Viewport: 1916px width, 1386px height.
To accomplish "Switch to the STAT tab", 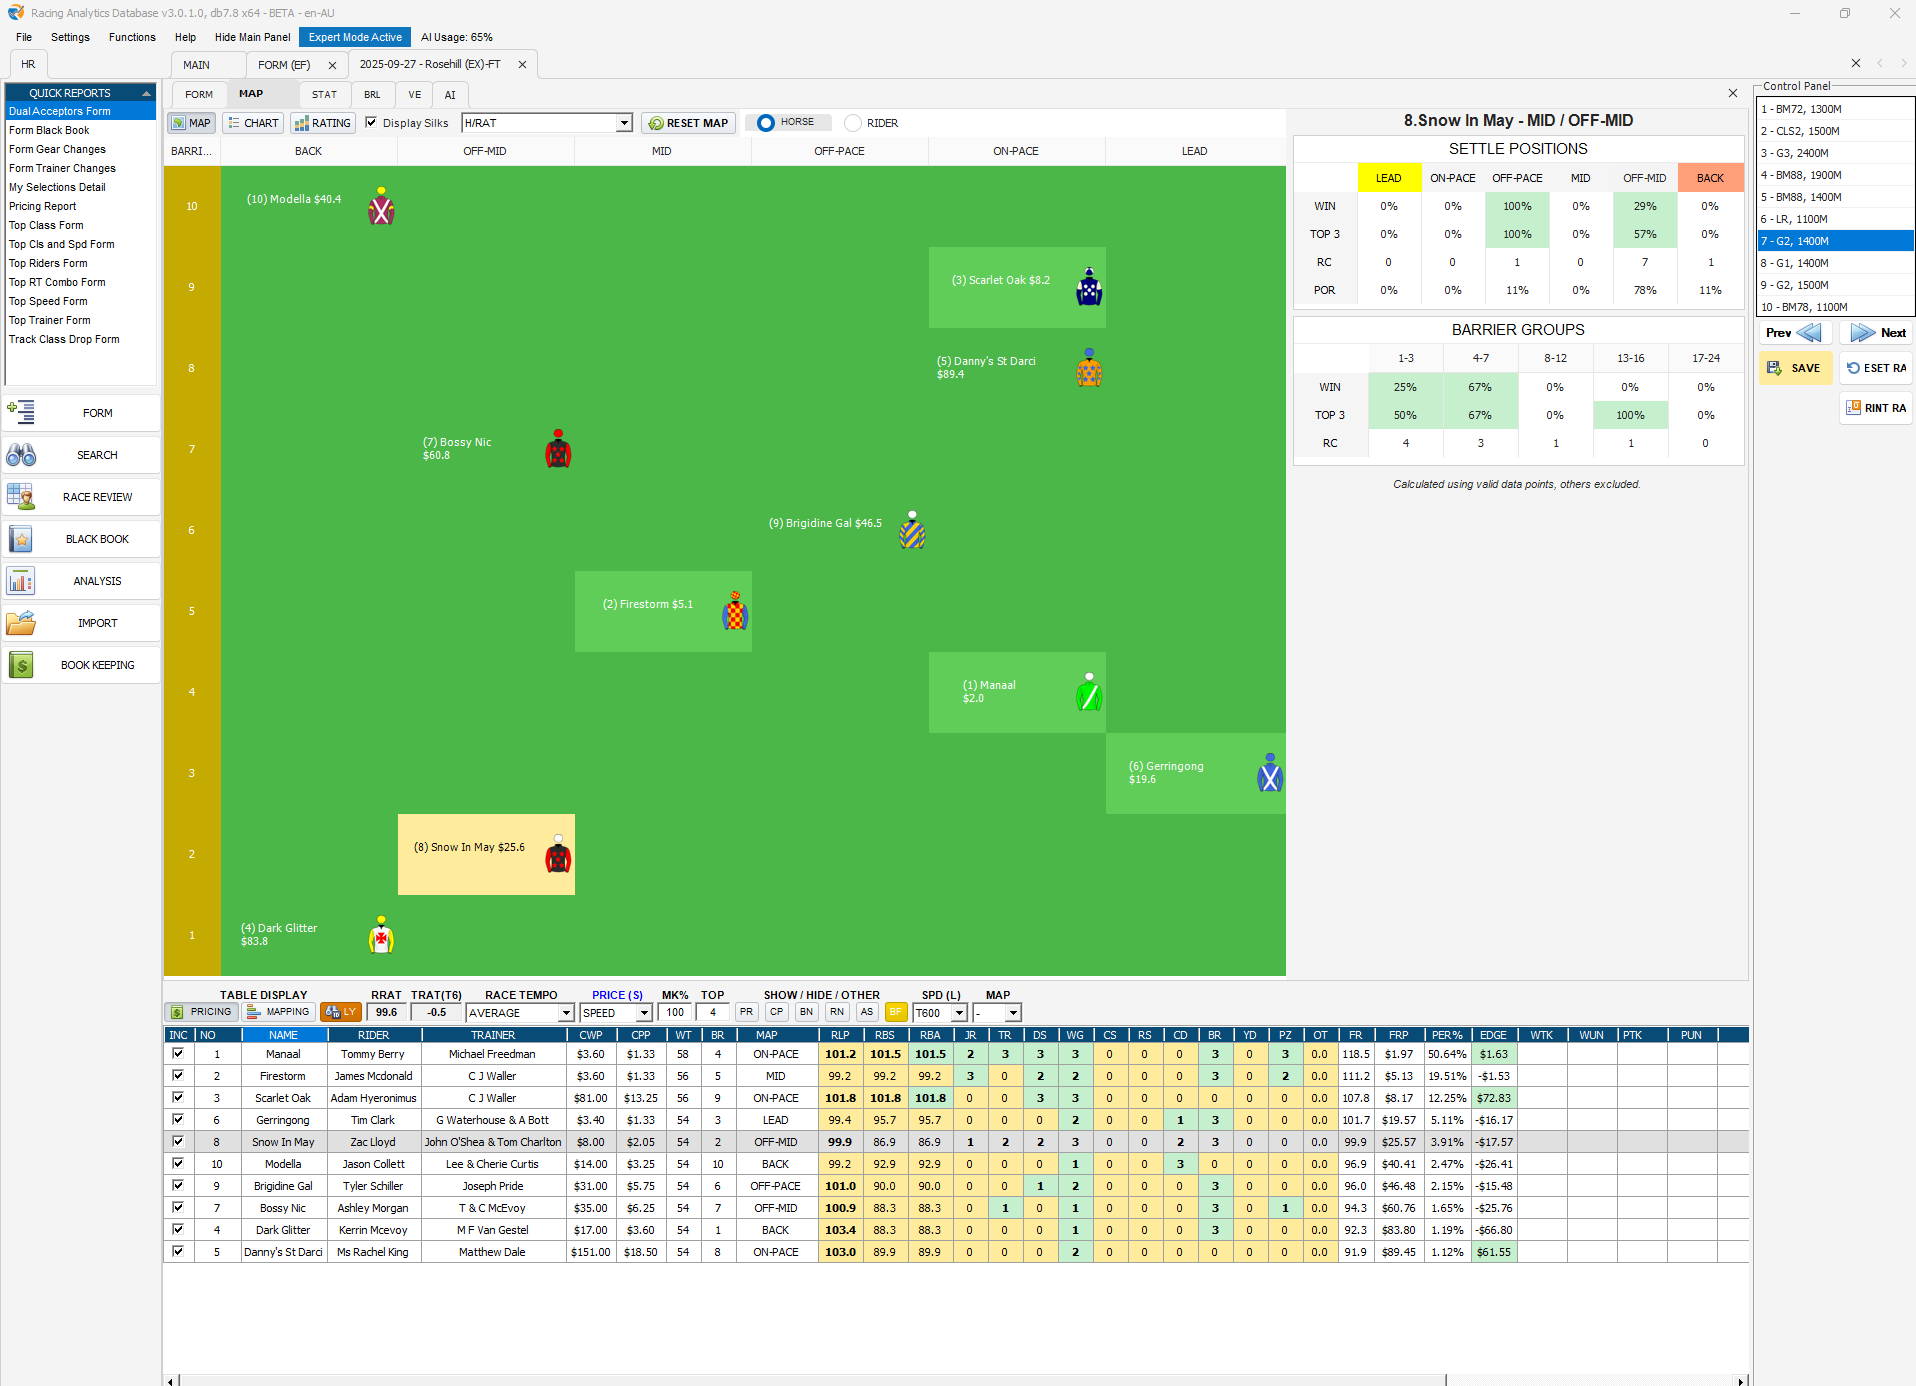I will click(324, 95).
